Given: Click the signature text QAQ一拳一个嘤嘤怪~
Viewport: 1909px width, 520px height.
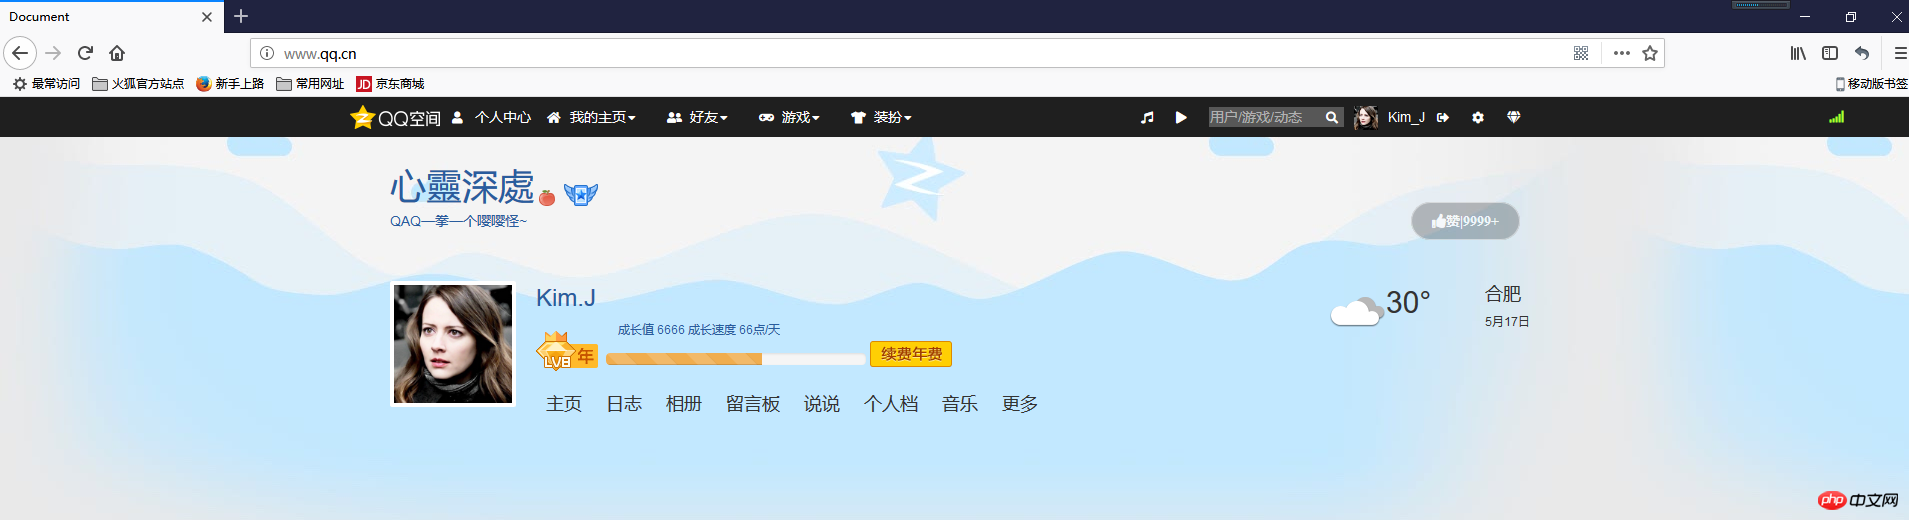Looking at the screenshot, I should [x=458, y=221].
